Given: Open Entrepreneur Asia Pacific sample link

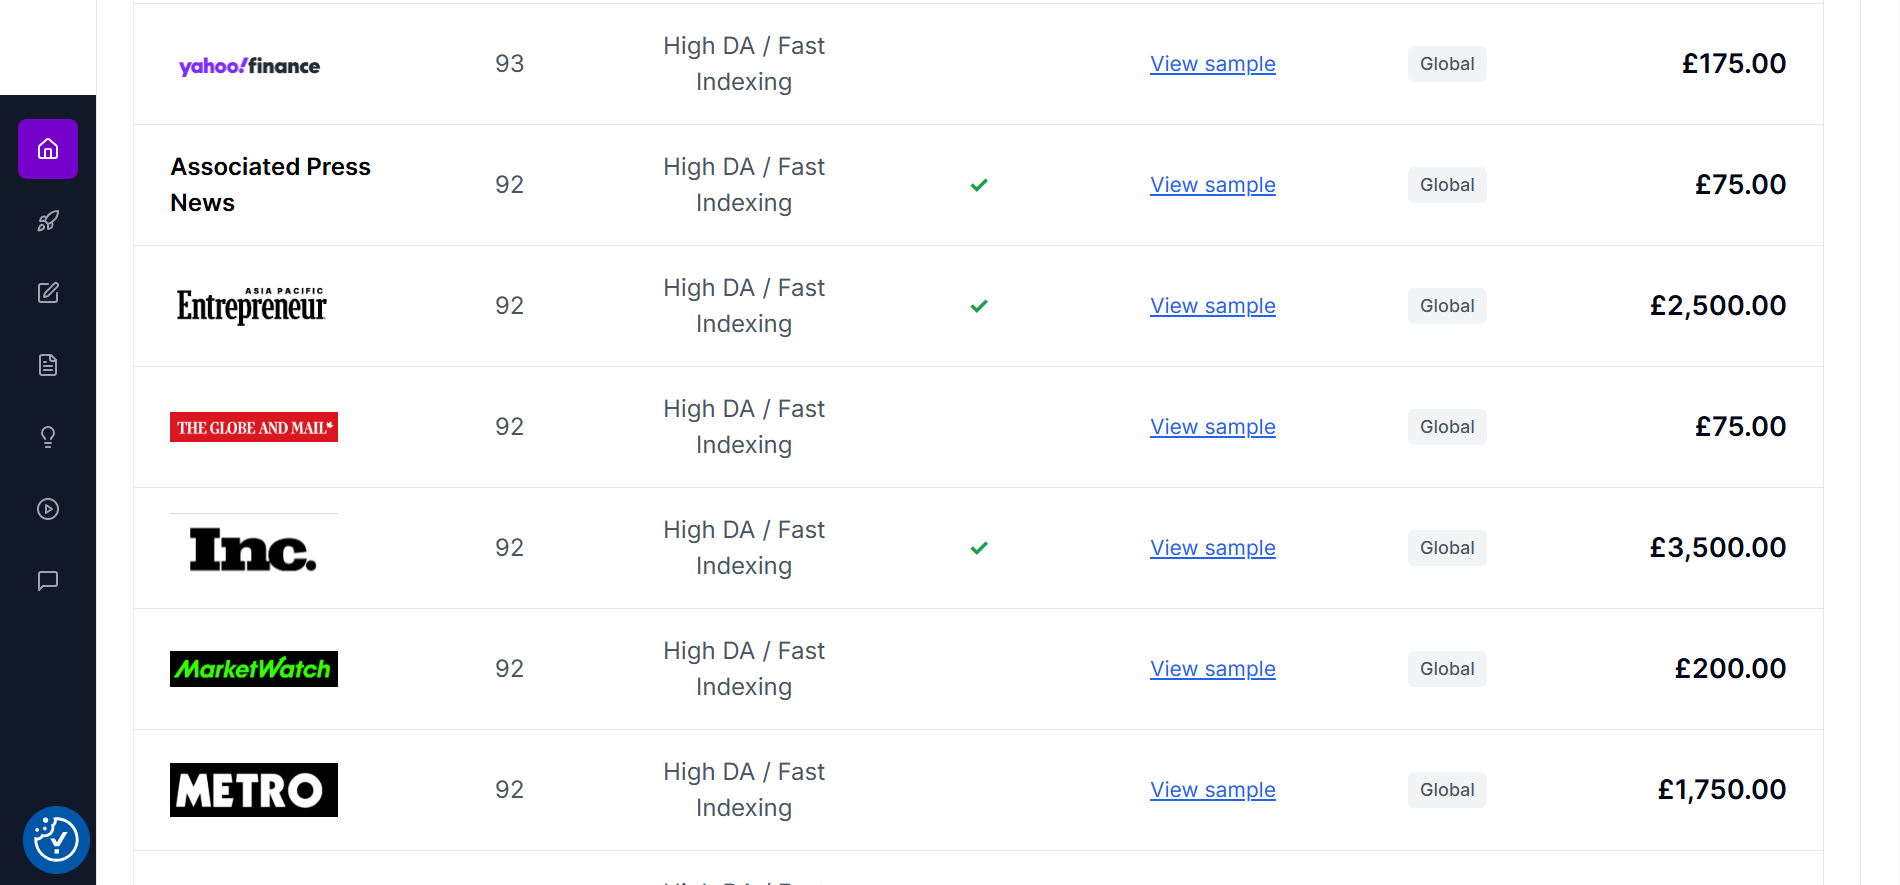Looking at the screenshot, I should click(x=1212, y=306).
